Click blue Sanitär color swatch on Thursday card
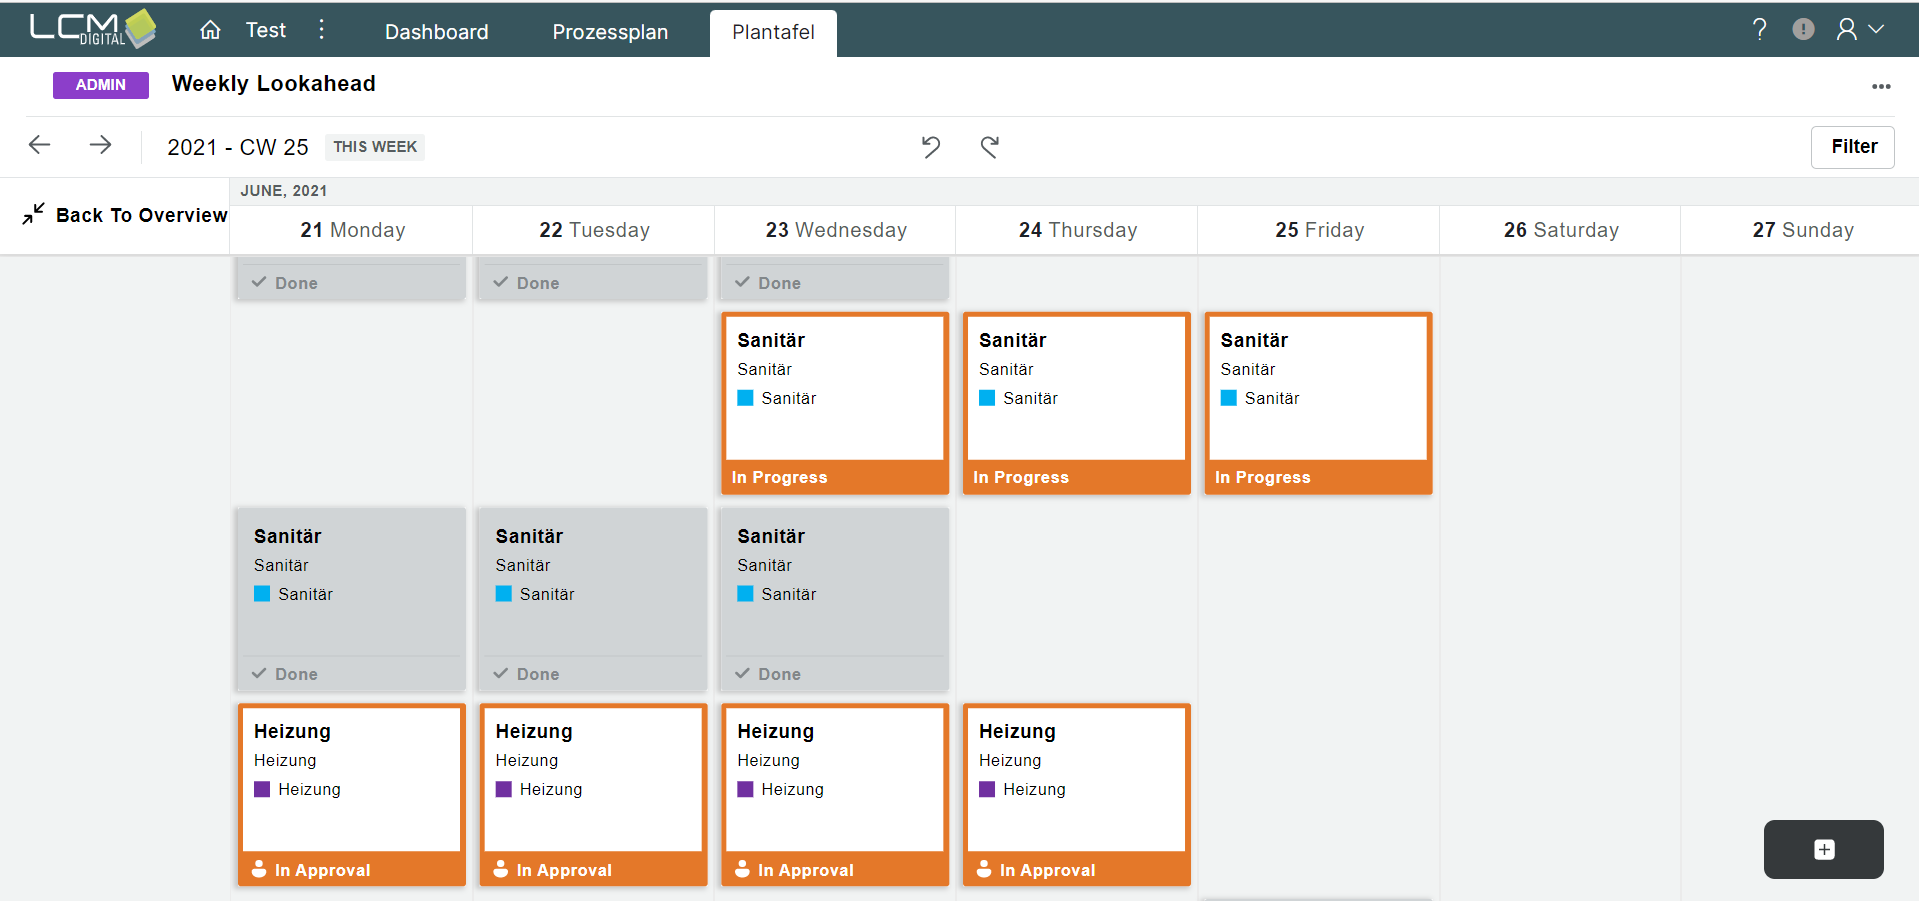 pyautogui.click(x=987, y=398)
